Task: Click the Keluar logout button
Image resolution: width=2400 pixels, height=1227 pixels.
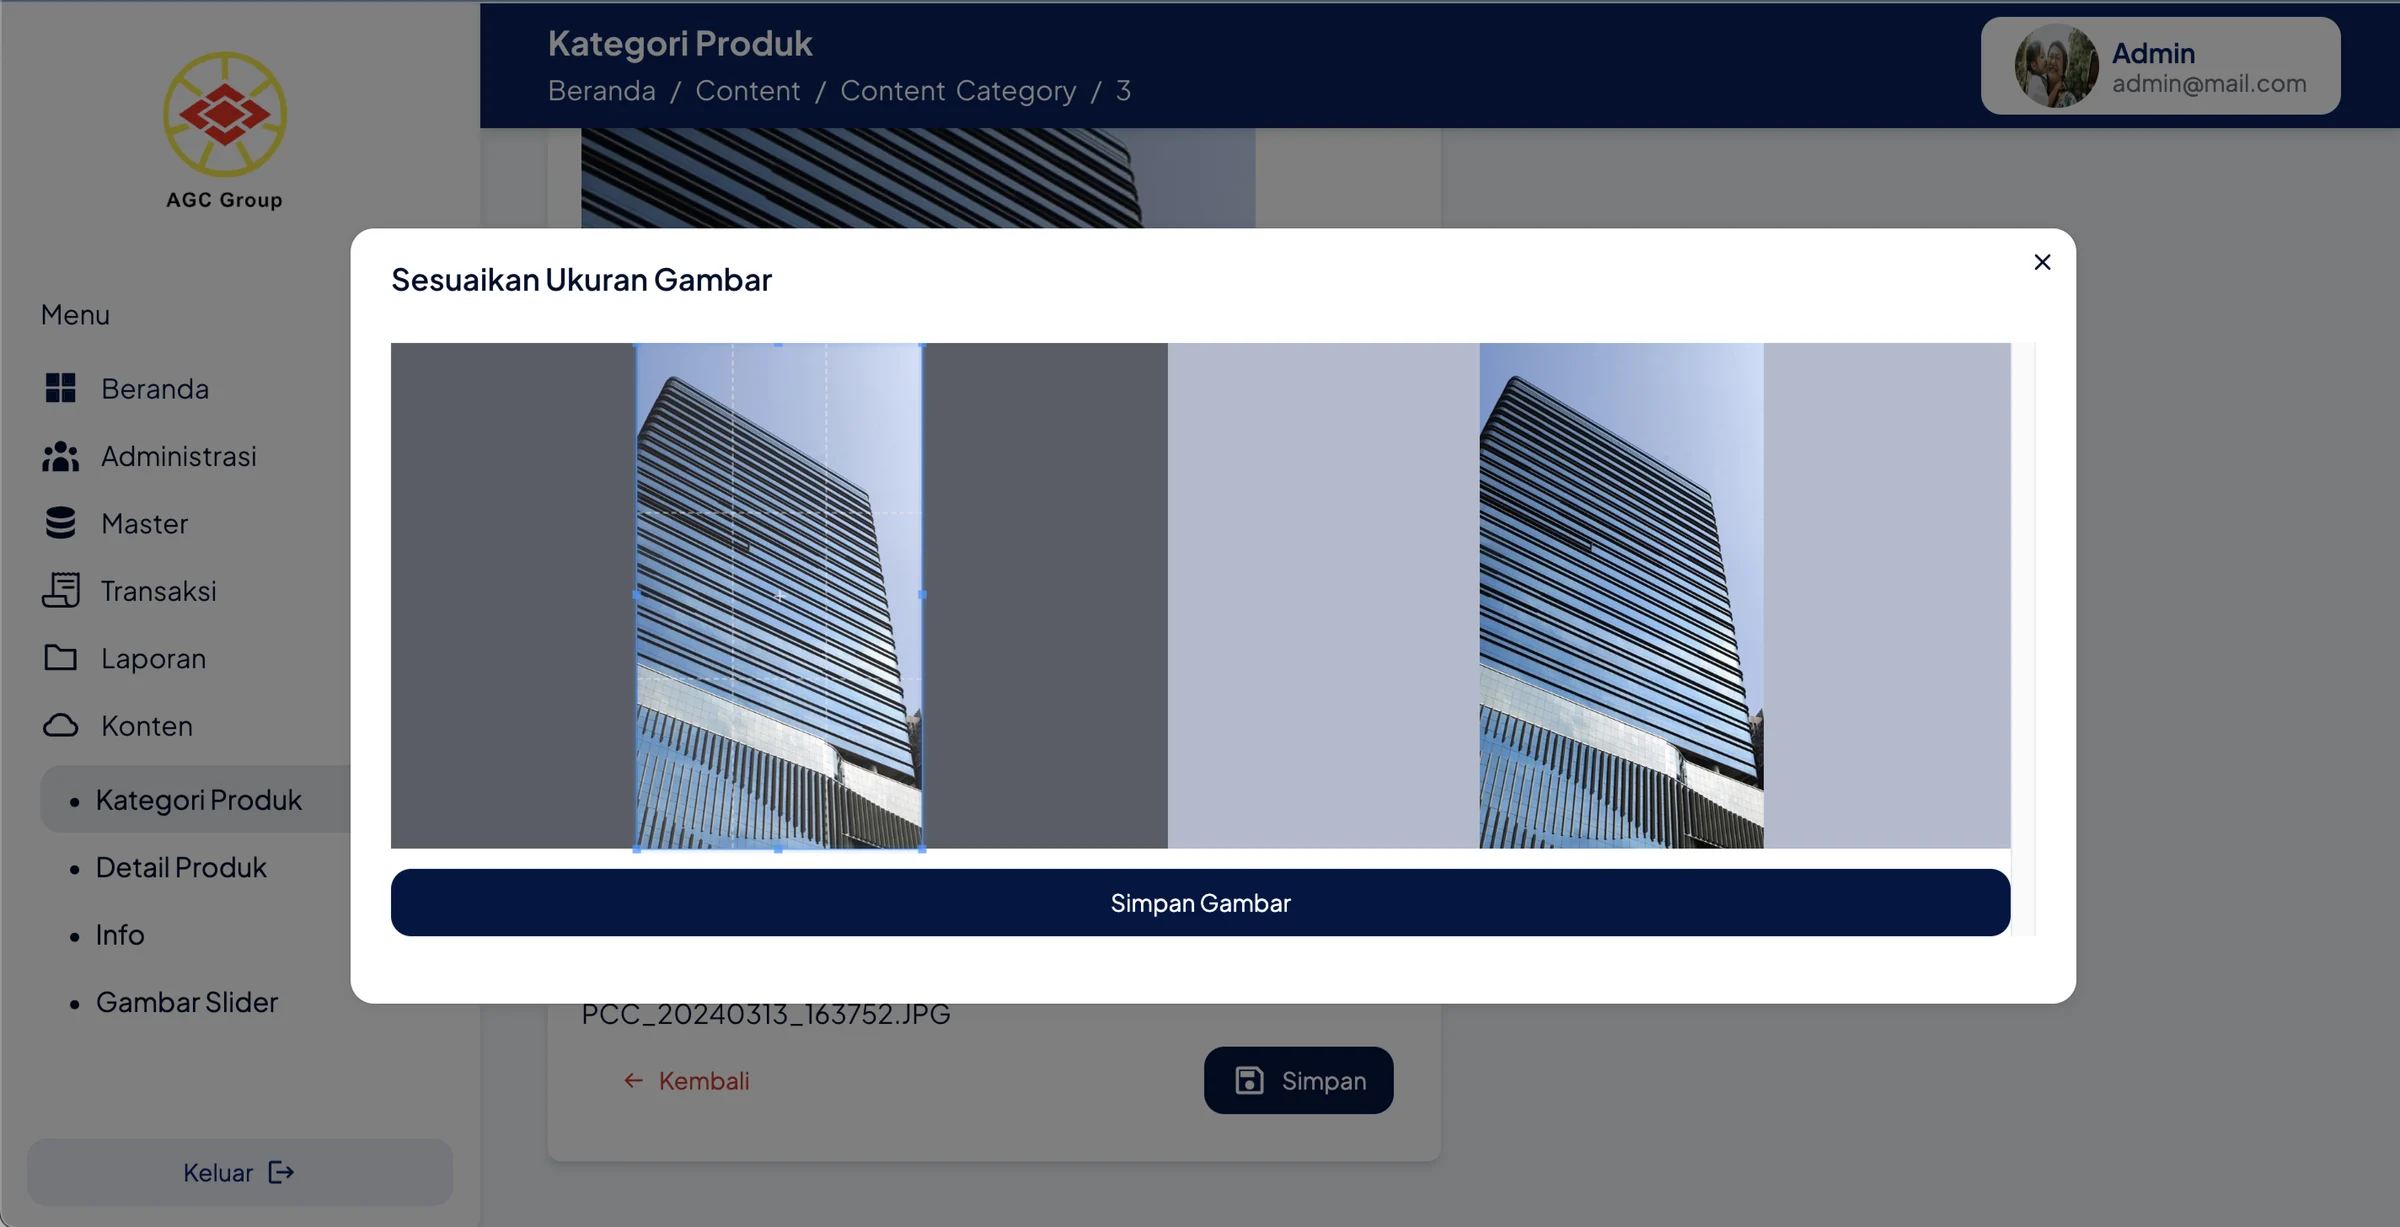Action: pos(240,1172)
